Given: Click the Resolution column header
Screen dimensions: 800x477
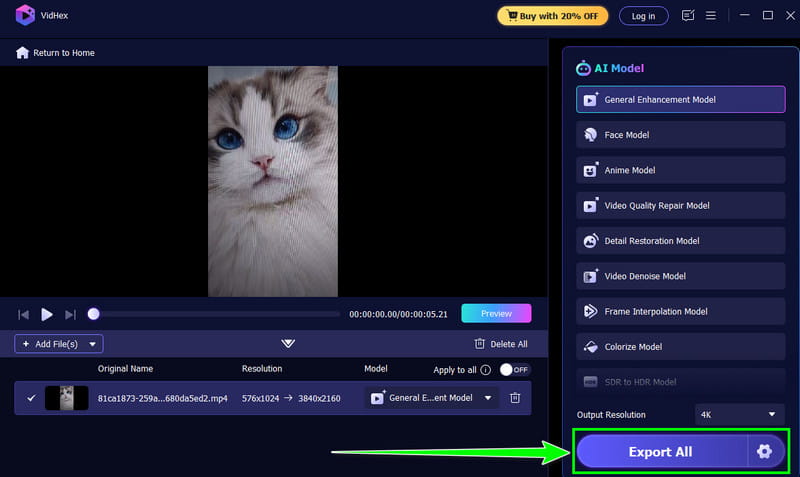Looking at the screenshot, I should coord(262,368).
